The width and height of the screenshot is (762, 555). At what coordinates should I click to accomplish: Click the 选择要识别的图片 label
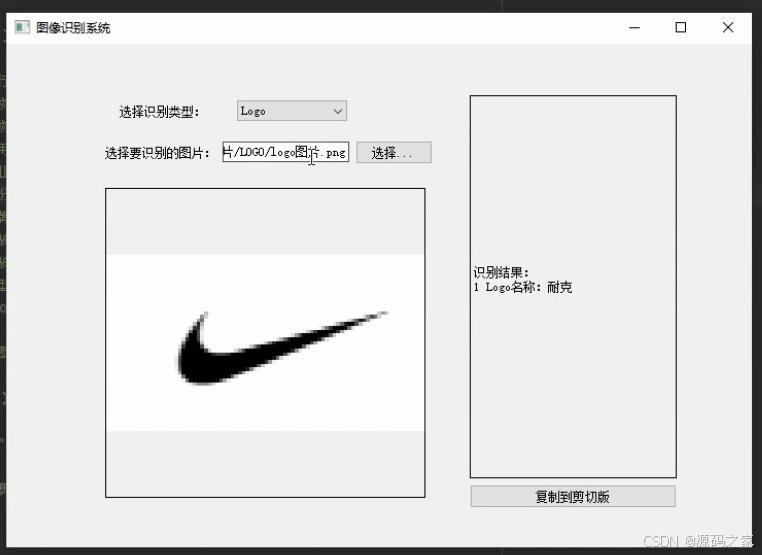pyautogui.click(x=157, y=153)
